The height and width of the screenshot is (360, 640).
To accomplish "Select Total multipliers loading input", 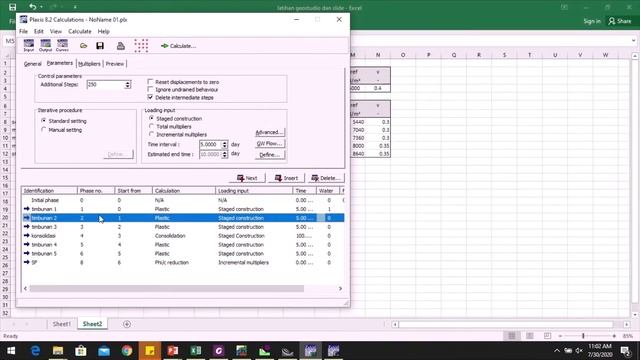I will (x=151, y=126).
